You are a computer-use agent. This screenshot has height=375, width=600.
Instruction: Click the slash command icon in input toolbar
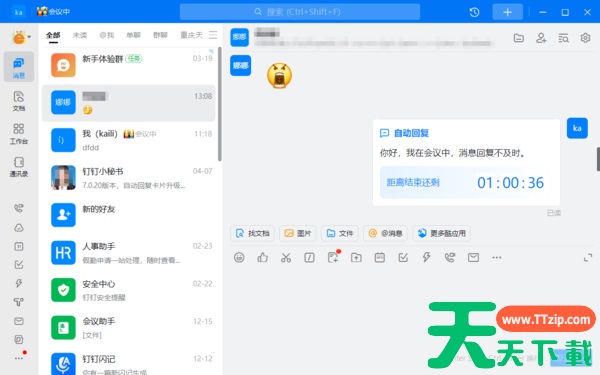[309, 258]
